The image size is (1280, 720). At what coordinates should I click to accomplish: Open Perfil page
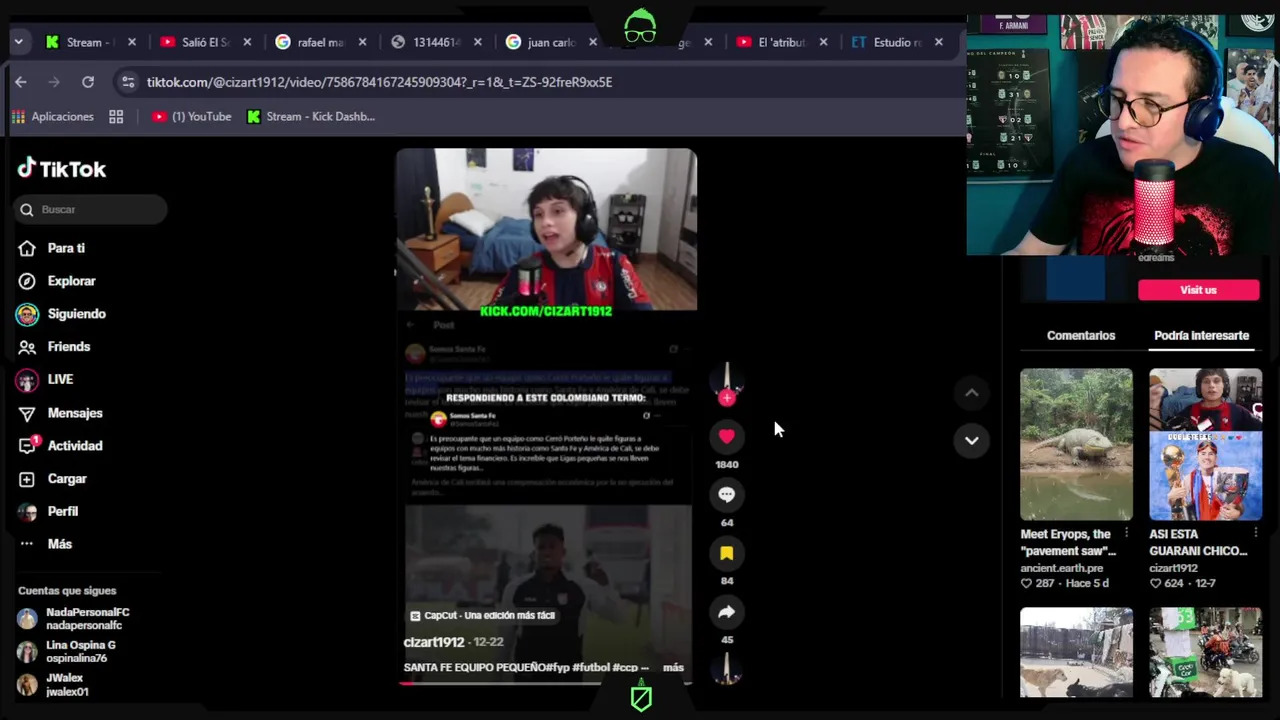tap(49, 512)
